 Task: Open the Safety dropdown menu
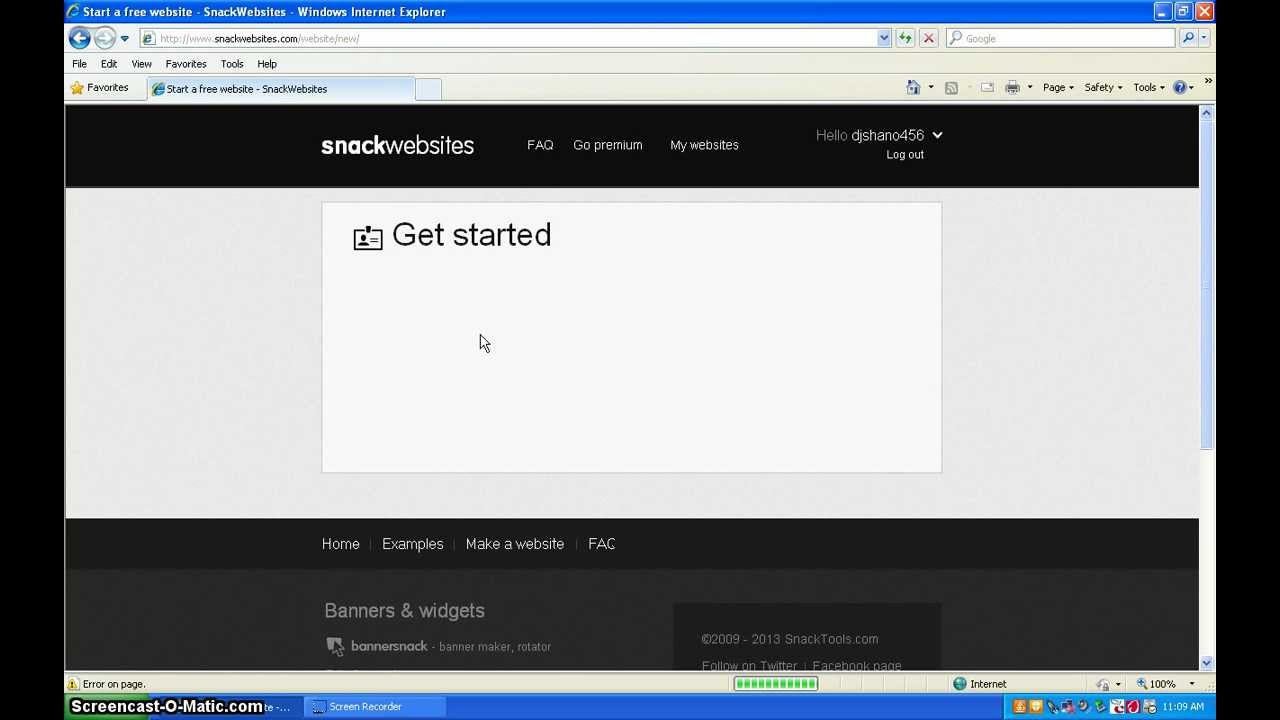point(1103,88)
